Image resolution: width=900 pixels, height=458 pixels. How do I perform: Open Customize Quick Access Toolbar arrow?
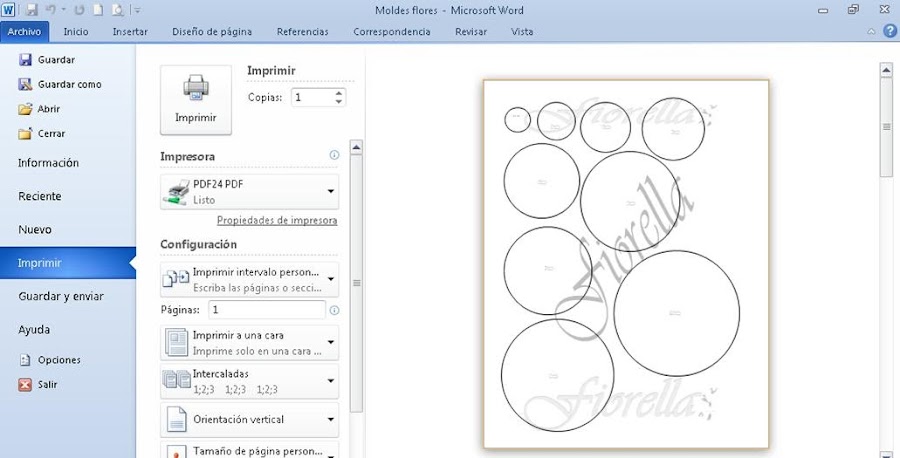pyautogui.click(x=137, y=10)
